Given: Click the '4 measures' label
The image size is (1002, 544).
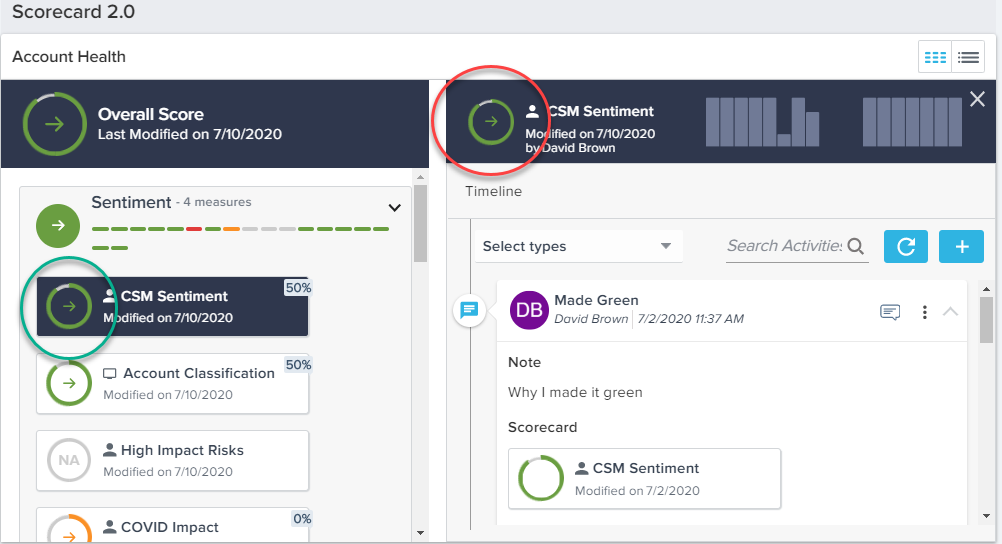Looking at the screenshot, I should click(x=217, y=202).
